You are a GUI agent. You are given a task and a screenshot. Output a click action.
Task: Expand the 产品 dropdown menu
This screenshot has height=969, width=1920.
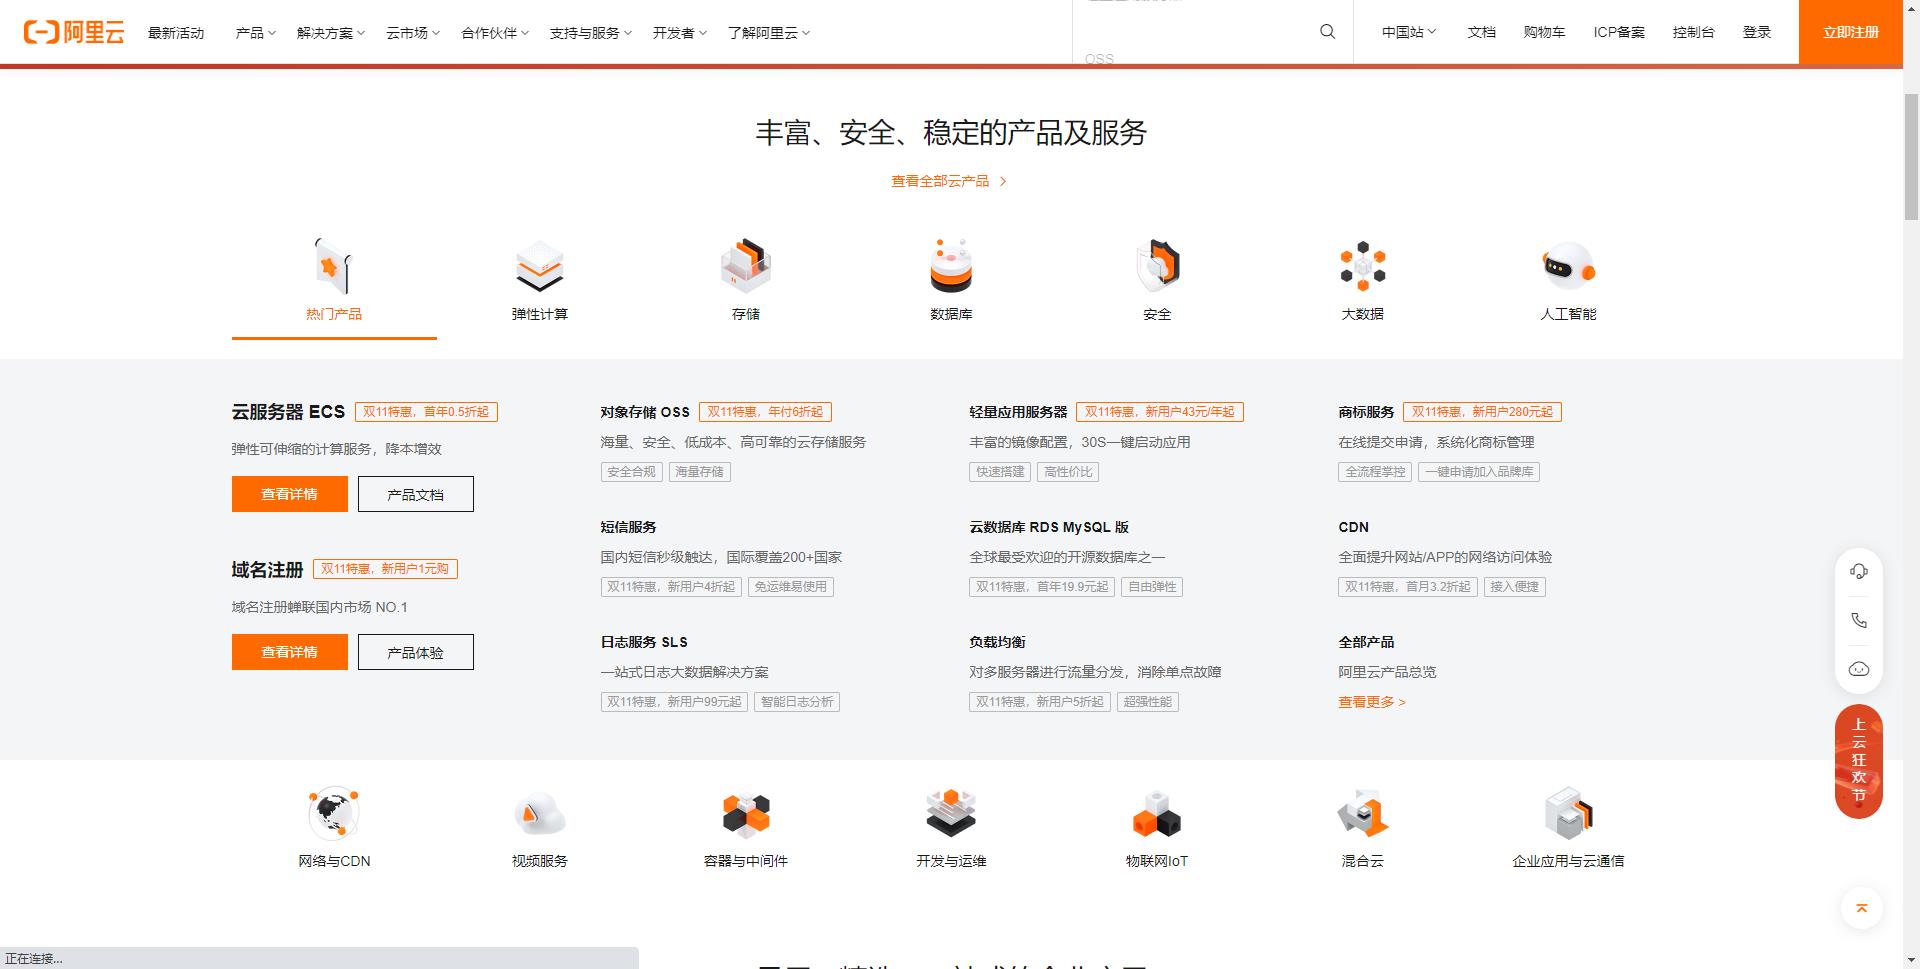coord(255,33)
